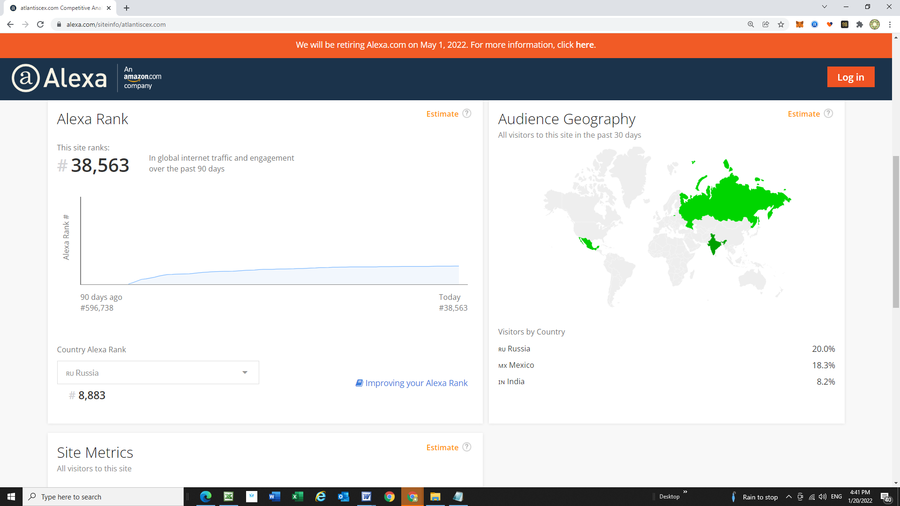The height and width of the screenshot is (506, 900).
Task: Open the Improving your Alexa Rank link
Action: coord(412,383)
